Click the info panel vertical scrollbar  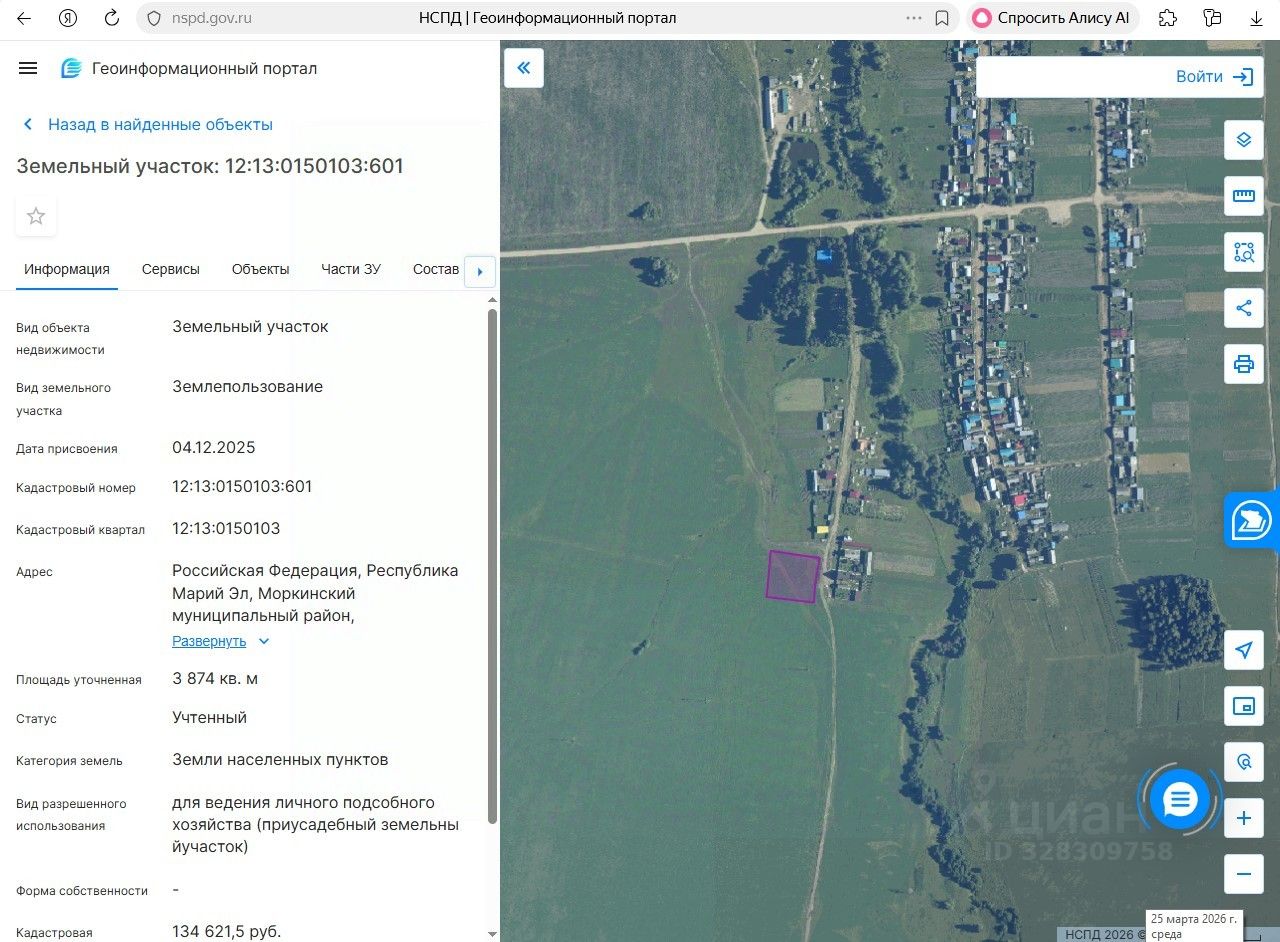tap(491, 566)
